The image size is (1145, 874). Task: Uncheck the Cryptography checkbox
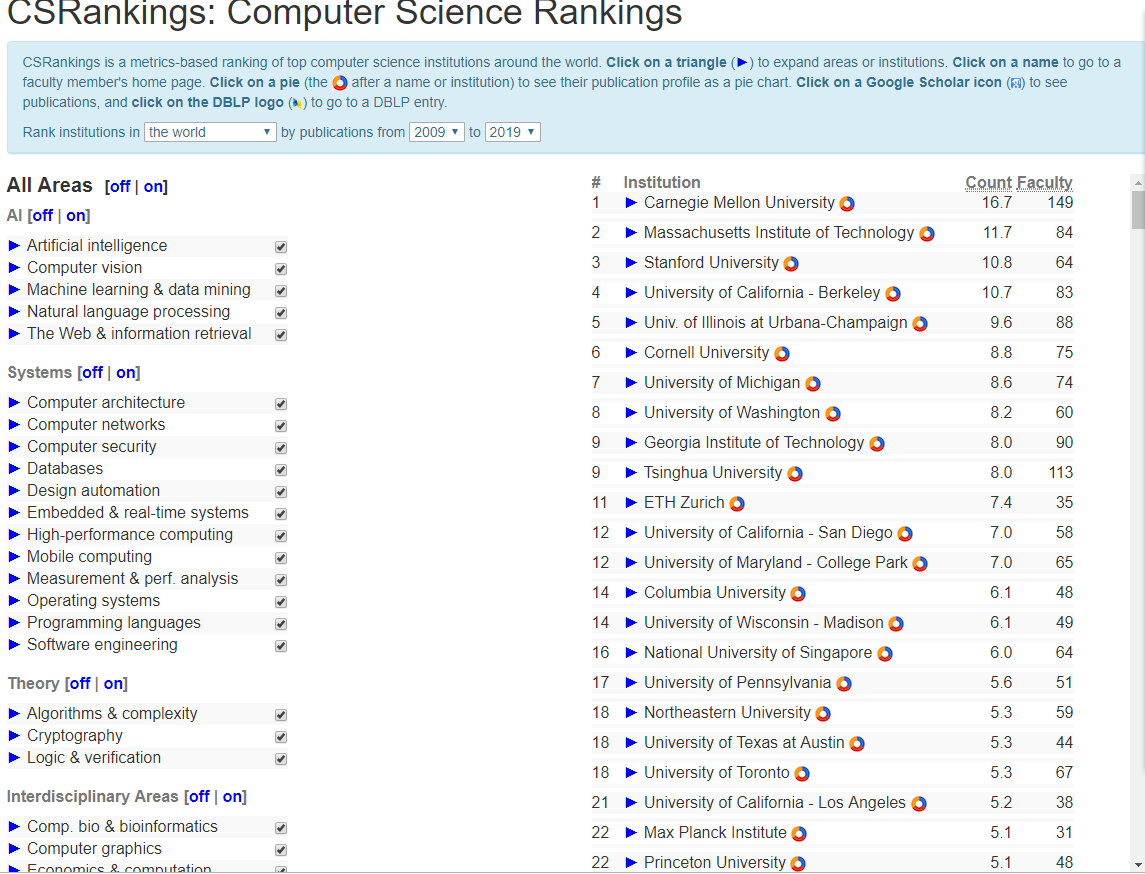coord(281,737)
